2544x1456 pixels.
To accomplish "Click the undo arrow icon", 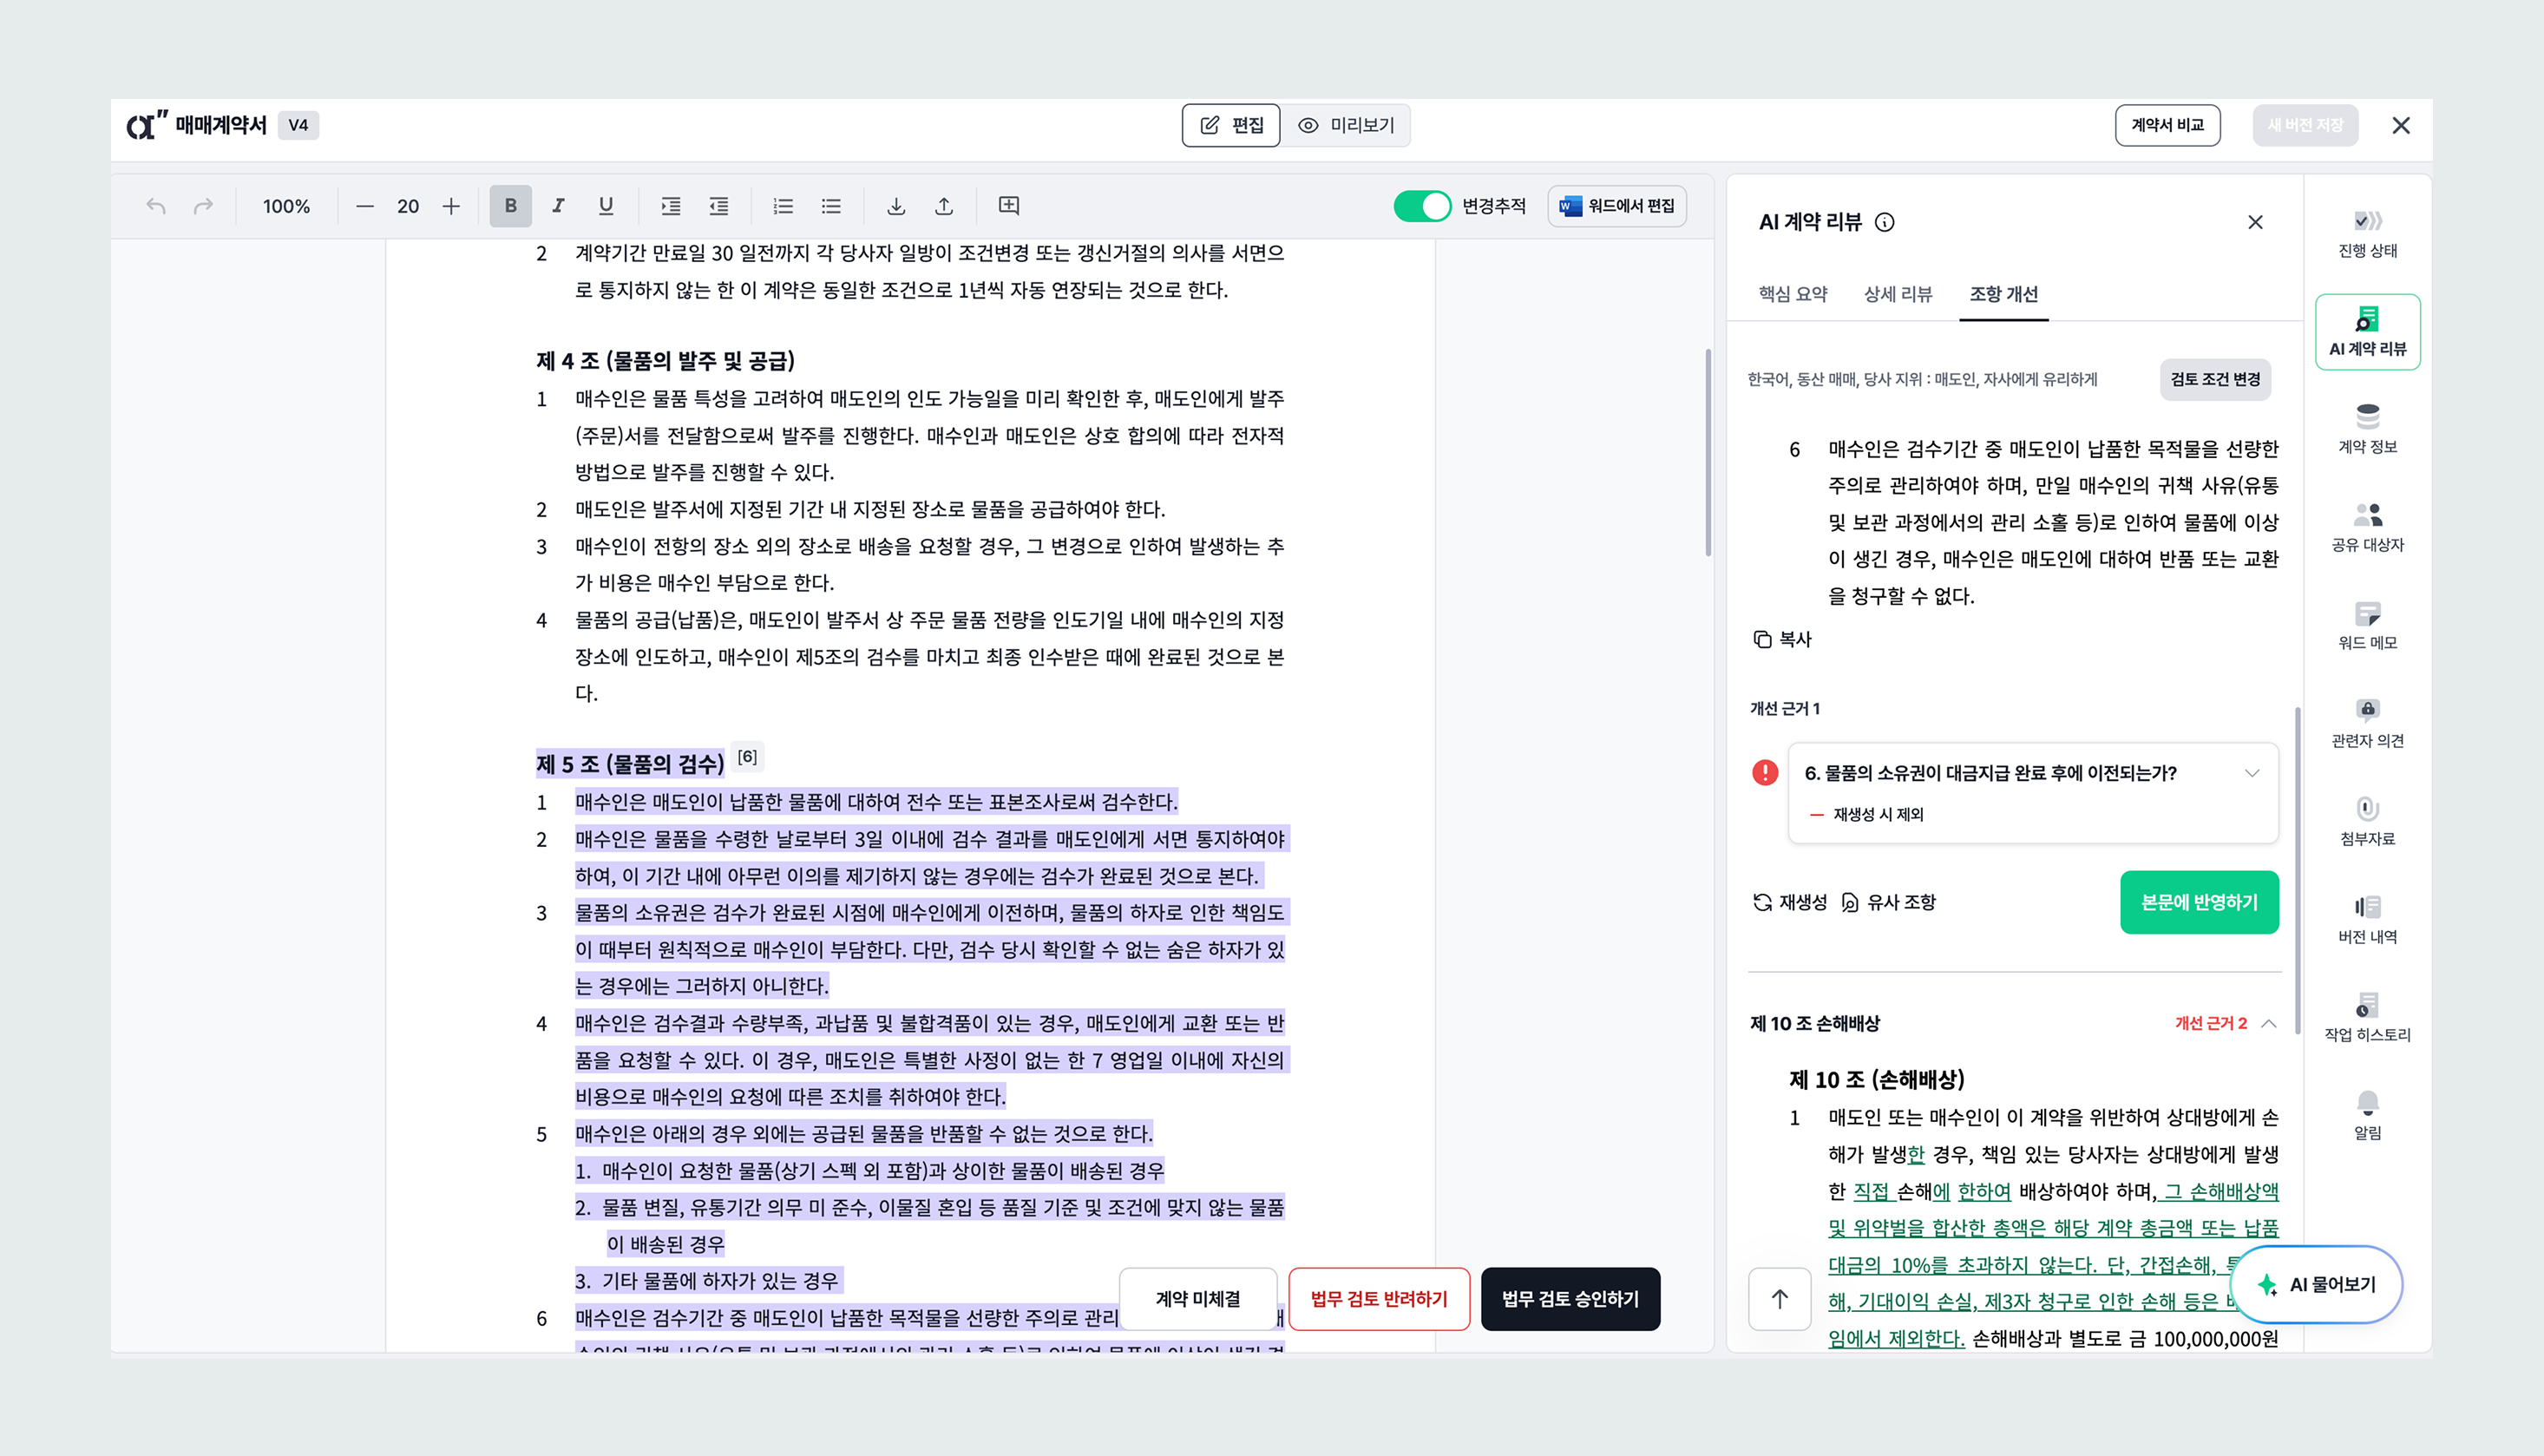I will (x=156, y=206).
